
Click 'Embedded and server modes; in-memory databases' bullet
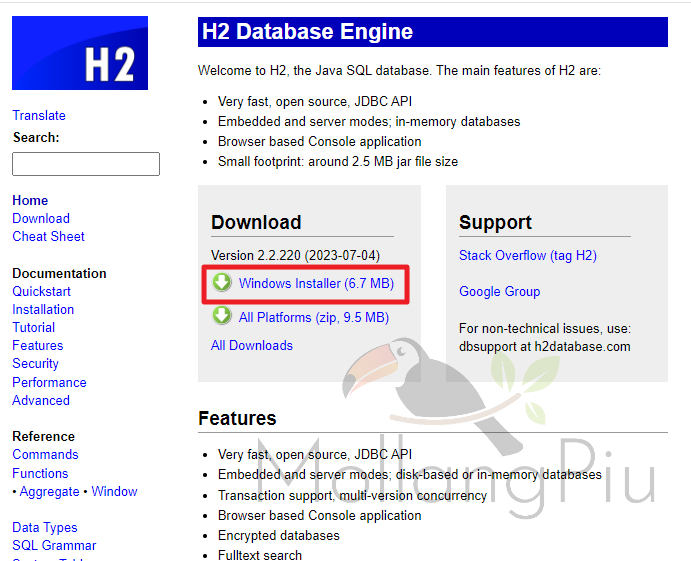(369, 121)
